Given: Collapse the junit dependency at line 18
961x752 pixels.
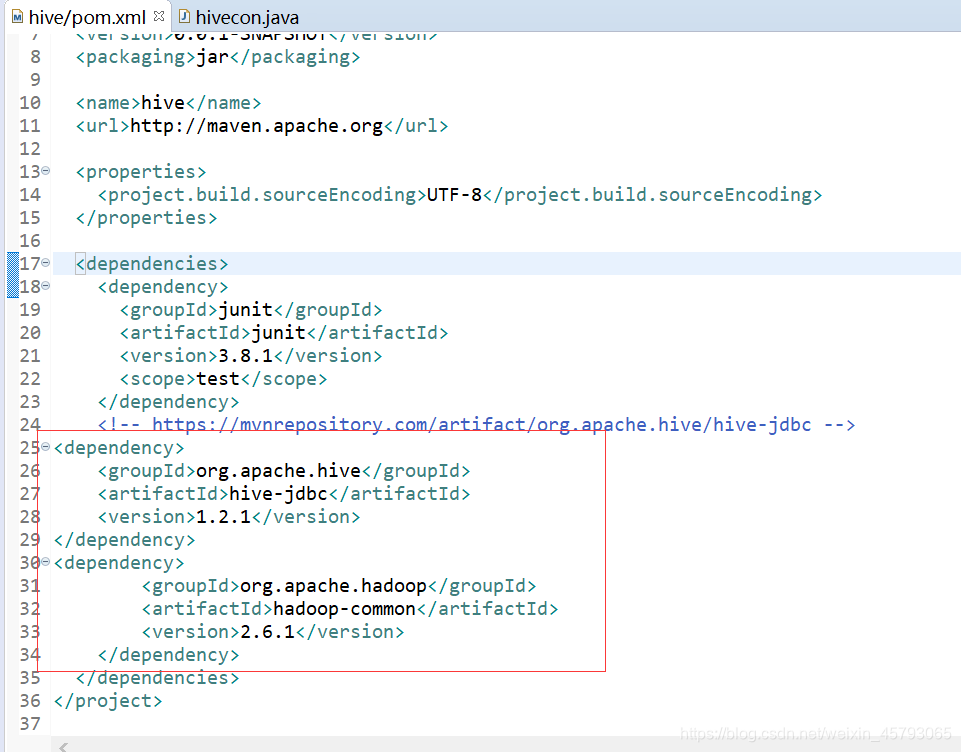Looking at the screenshot, I should pyautogui.click(x=45, y=286).
